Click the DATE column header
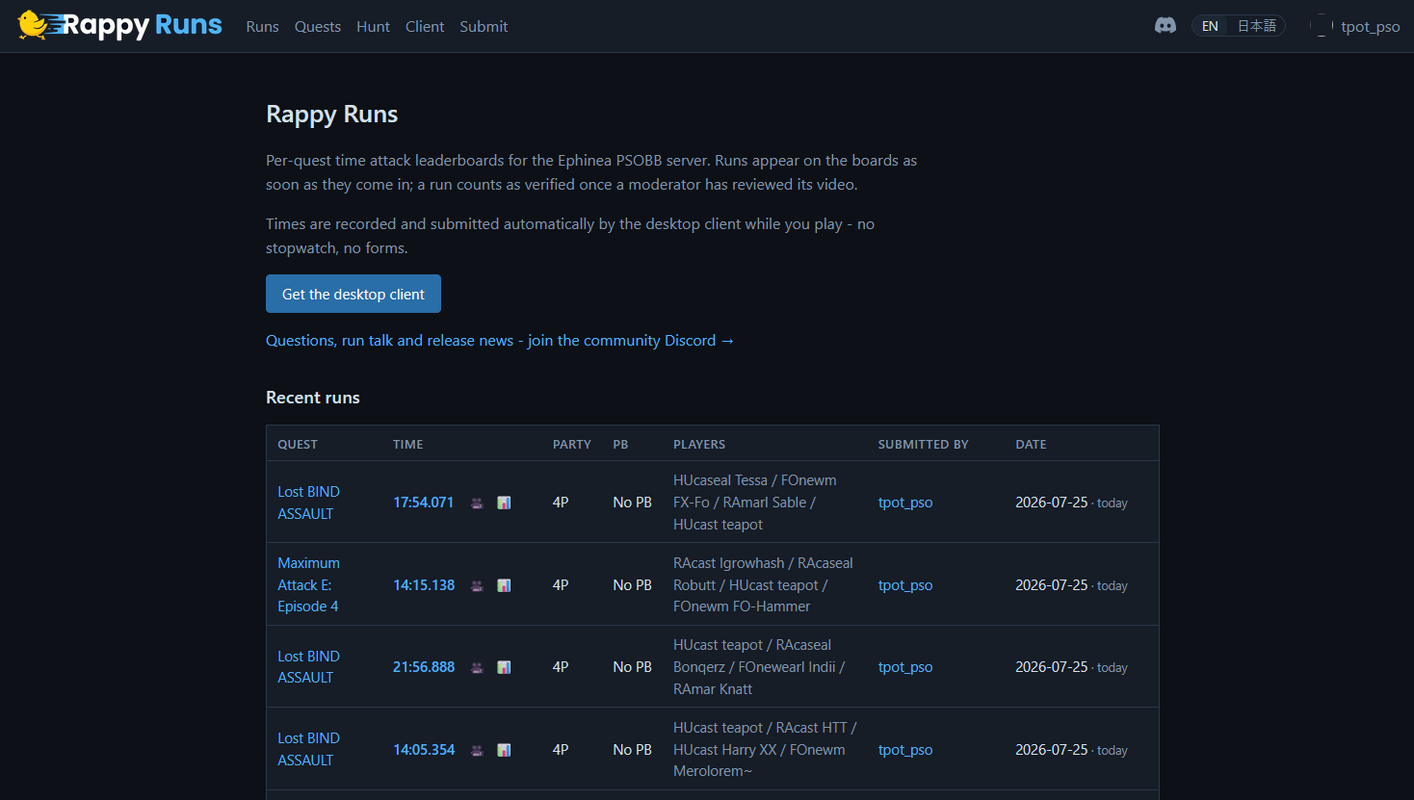The width and height of the screenshot is (1414, 800). click(x=1031, y=444)
